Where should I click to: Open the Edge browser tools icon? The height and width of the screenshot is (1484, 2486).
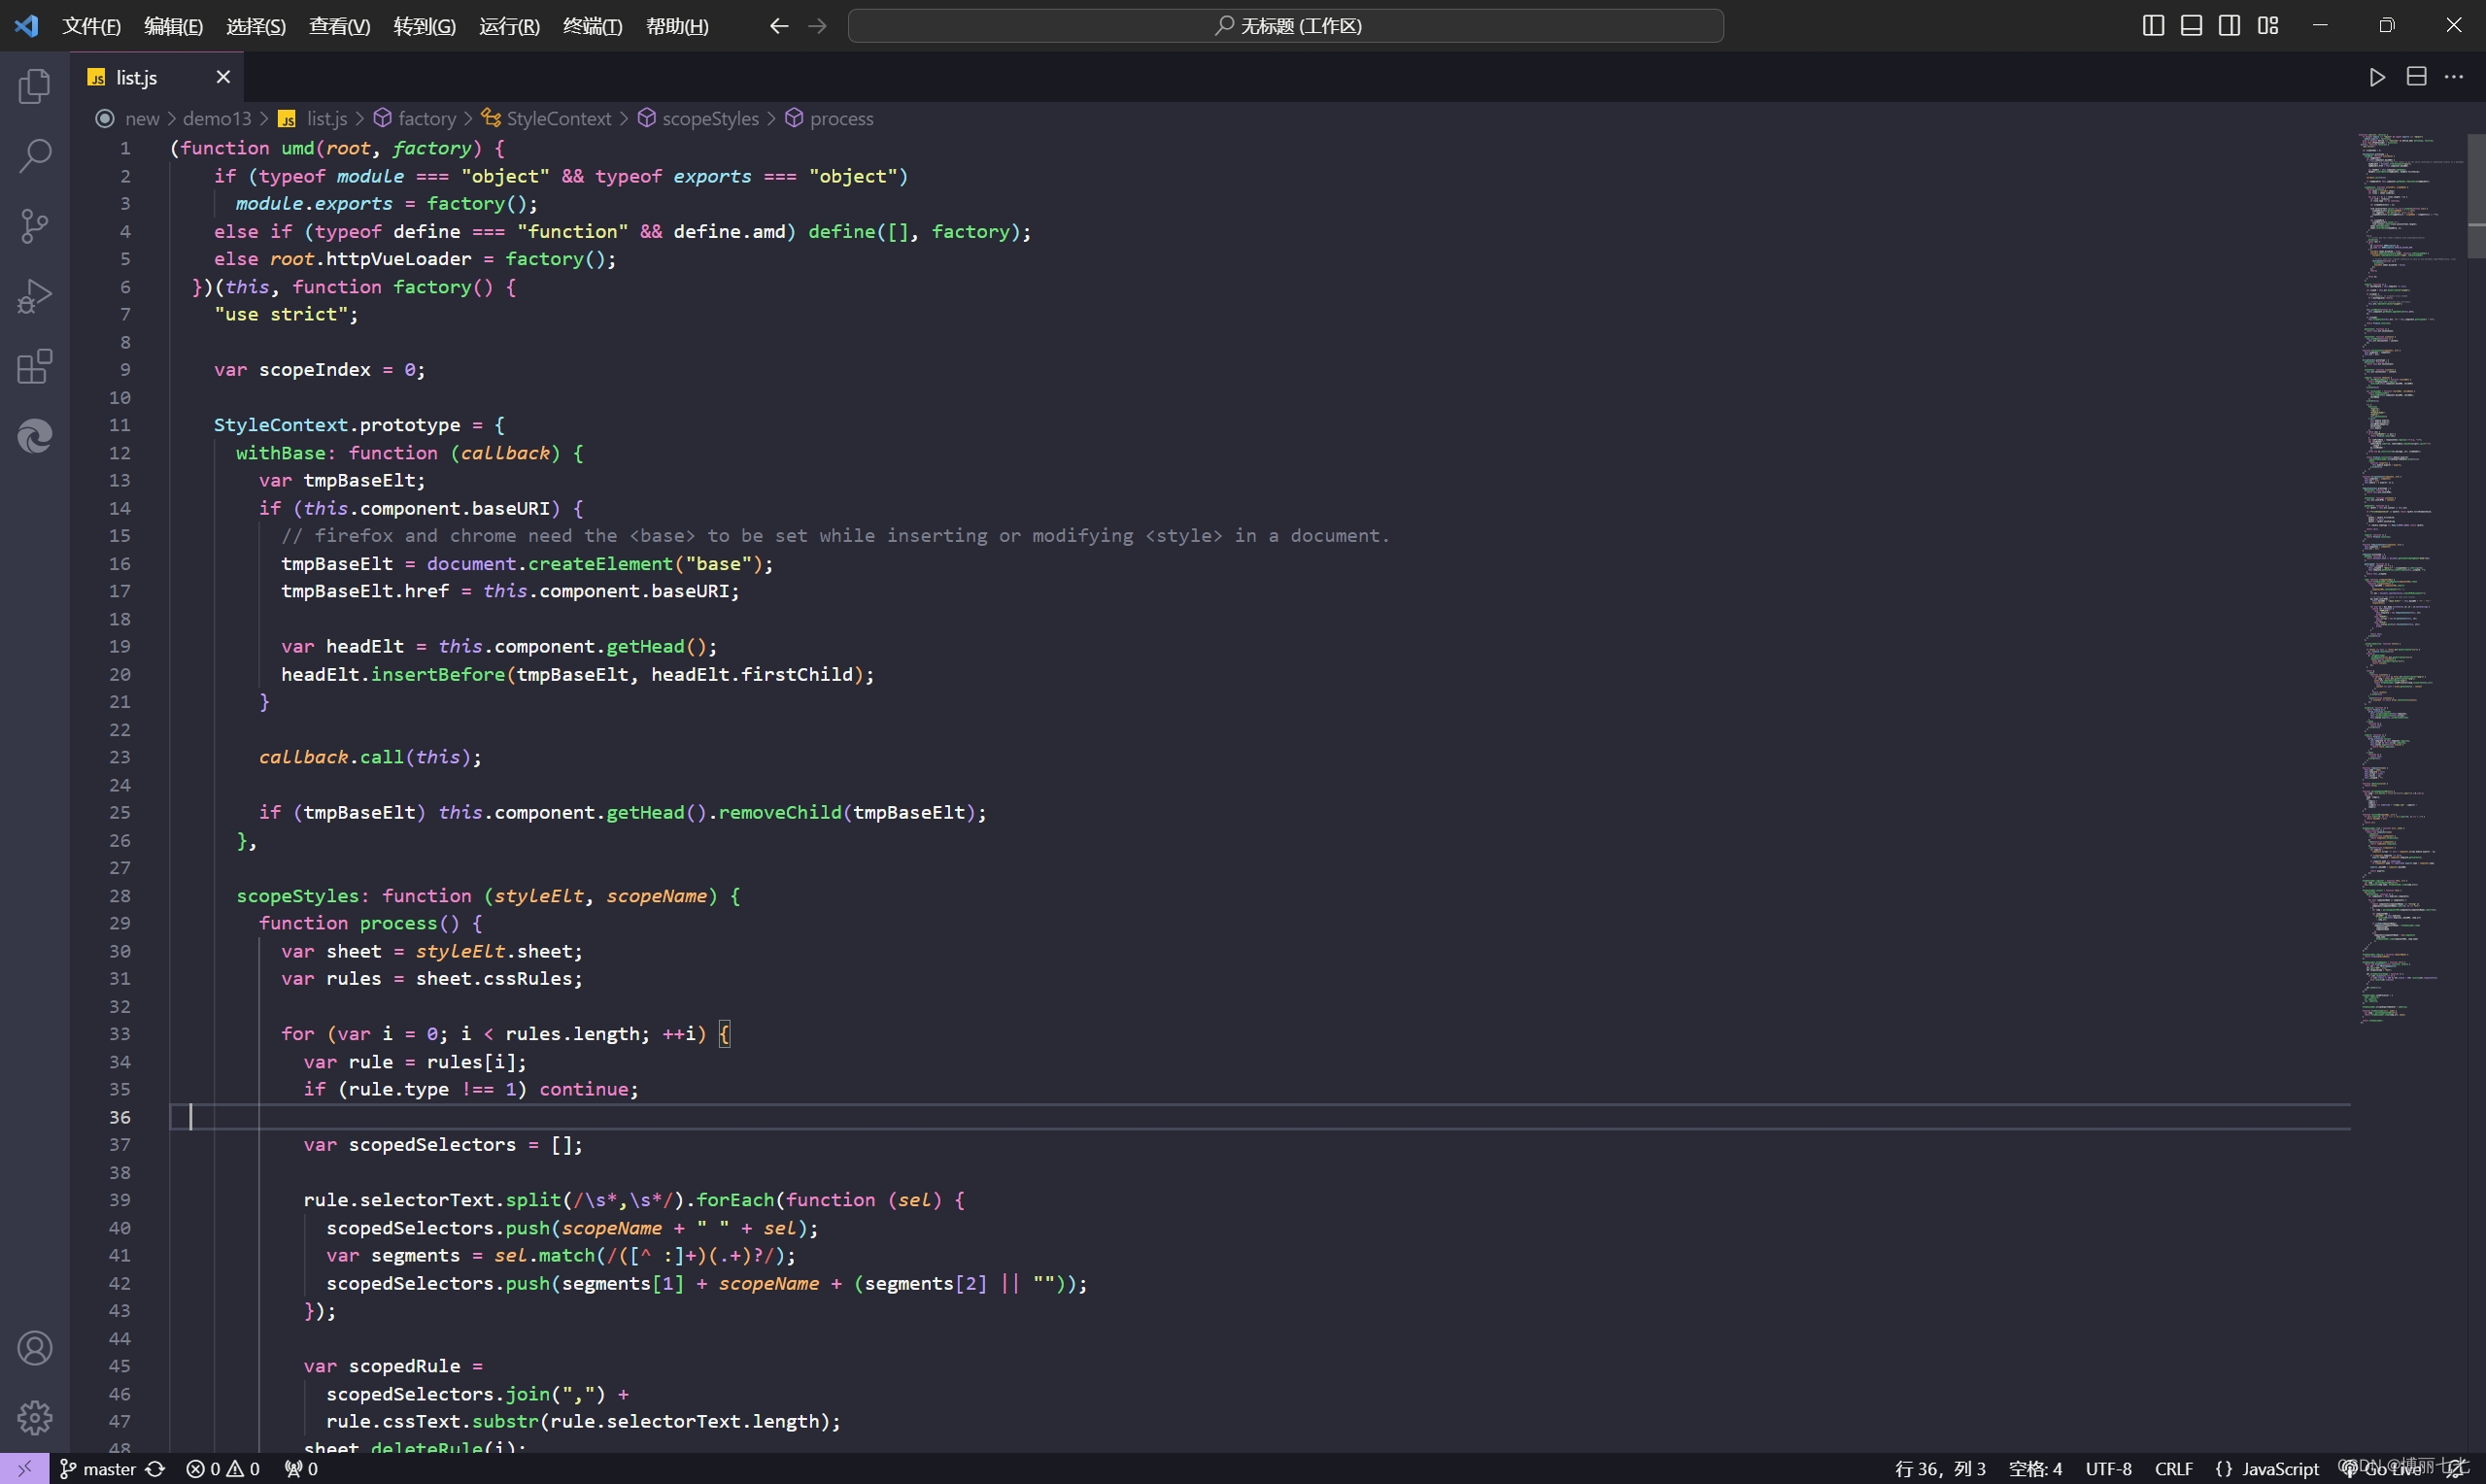[x=35, y=436]
